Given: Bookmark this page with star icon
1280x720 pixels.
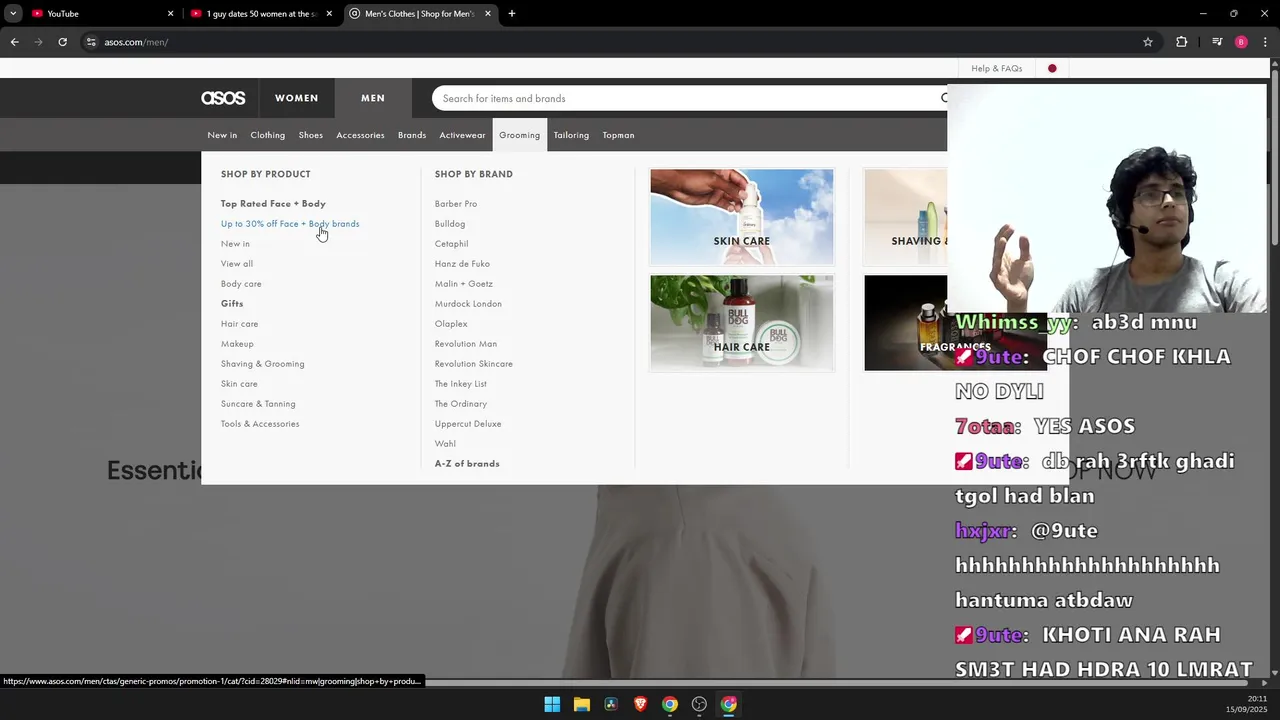Looking at the screenshot, I should (x=1148, y=42).
